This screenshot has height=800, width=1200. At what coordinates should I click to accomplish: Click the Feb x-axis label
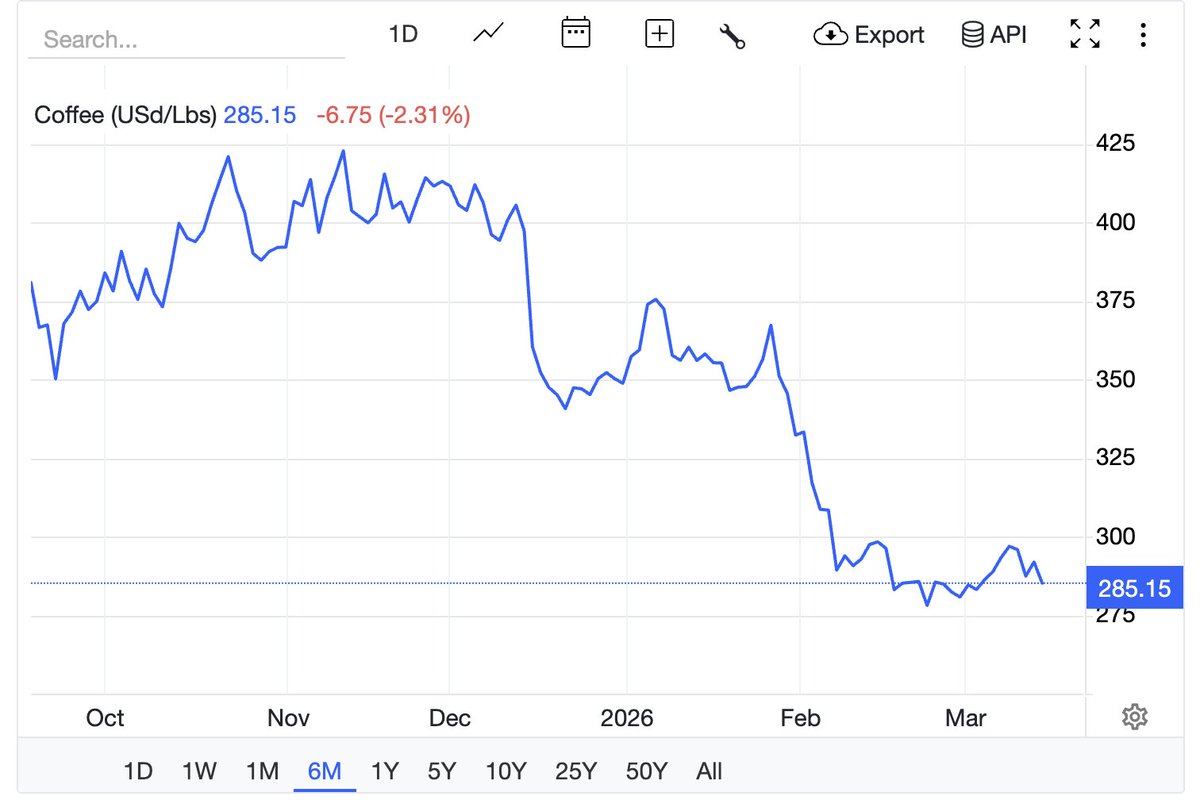pyautogui.click(x=800, y=718)
